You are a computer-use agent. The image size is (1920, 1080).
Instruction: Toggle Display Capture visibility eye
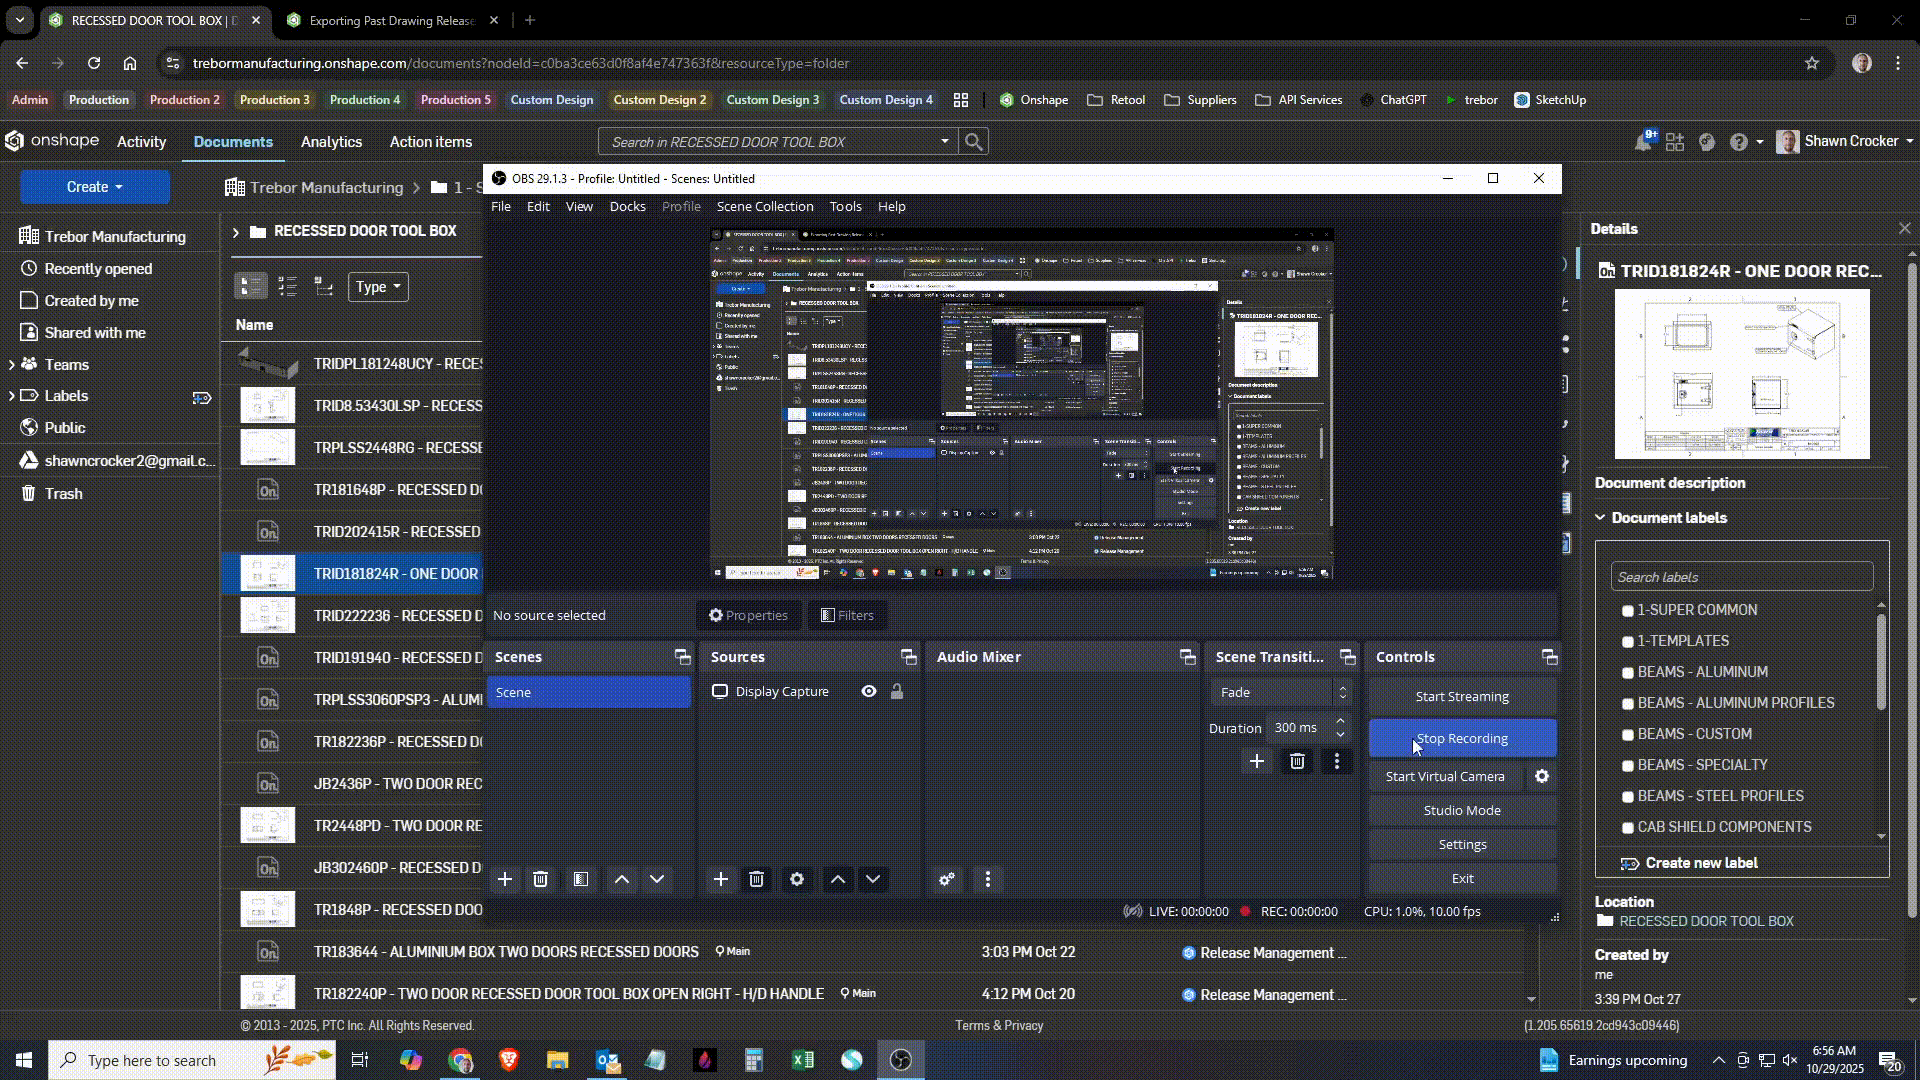868,692
